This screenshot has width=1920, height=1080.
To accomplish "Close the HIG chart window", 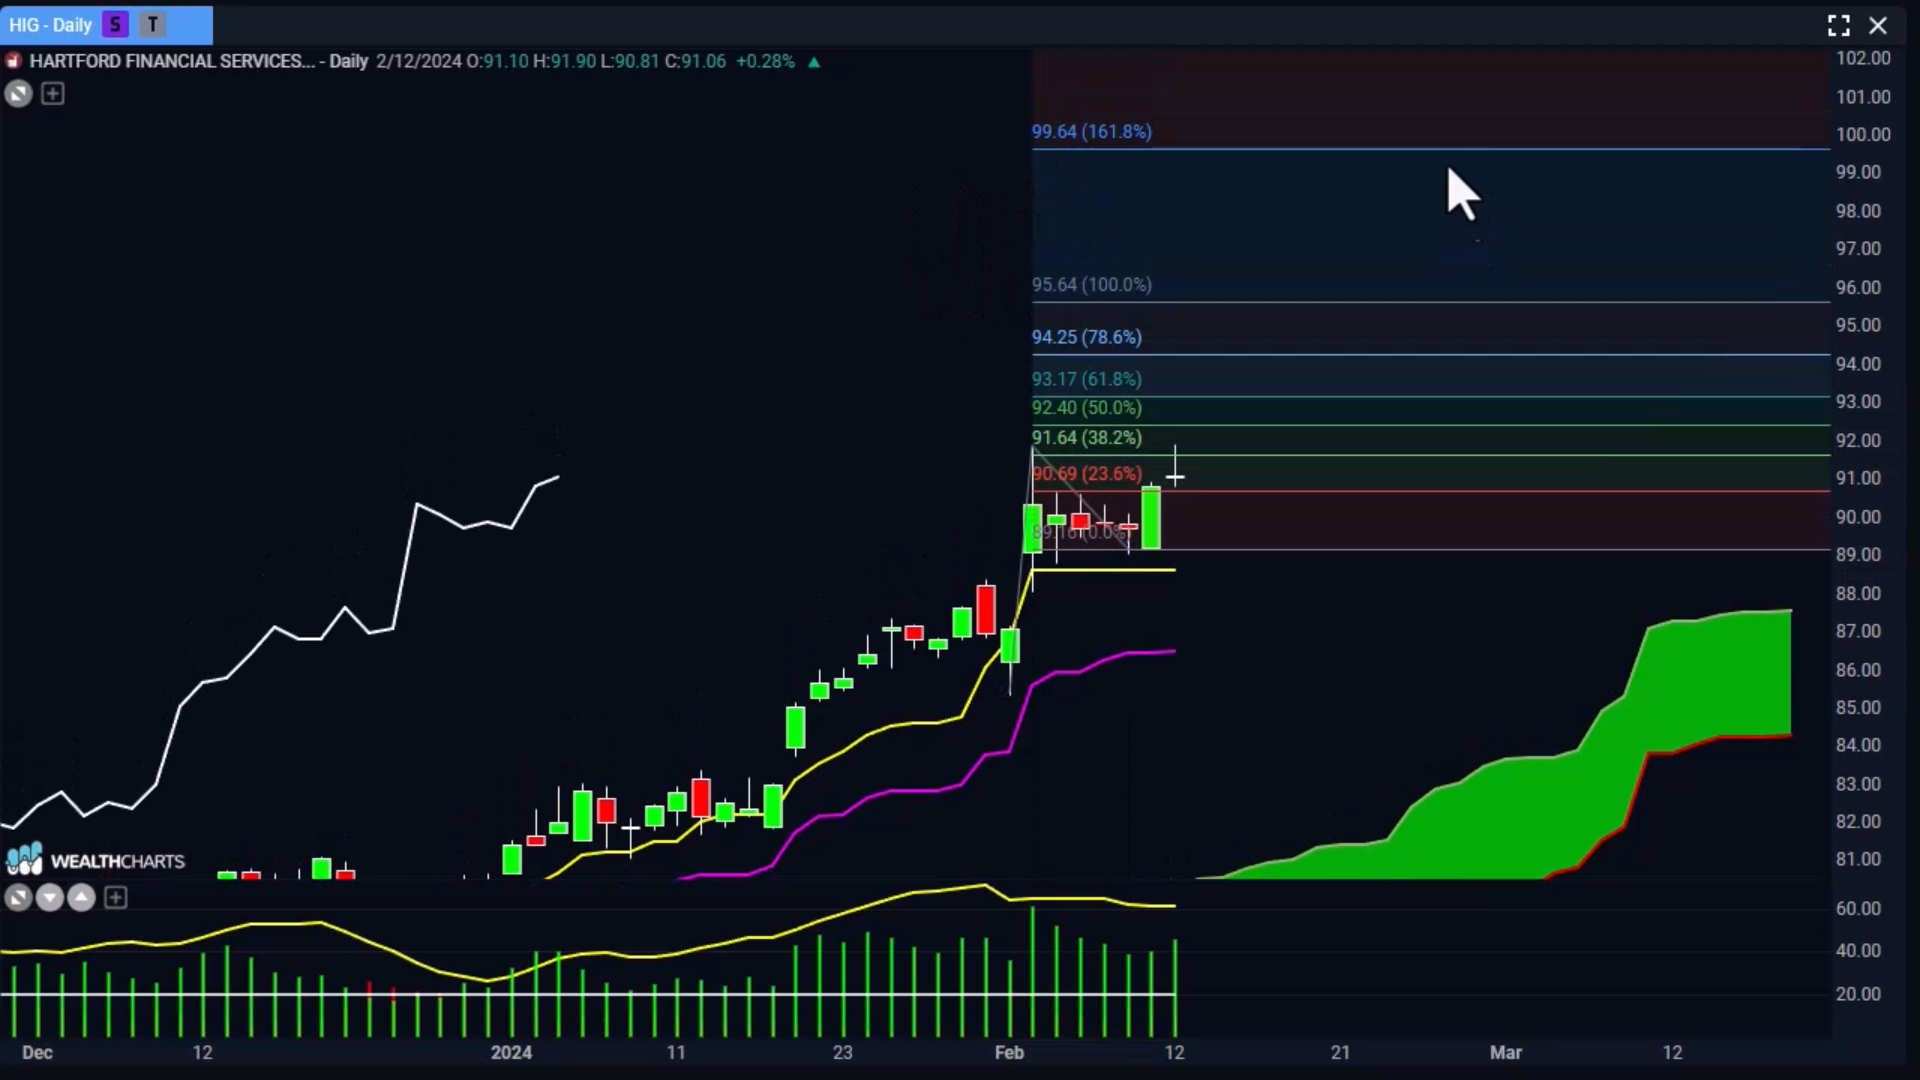I will click(1878, 25).
